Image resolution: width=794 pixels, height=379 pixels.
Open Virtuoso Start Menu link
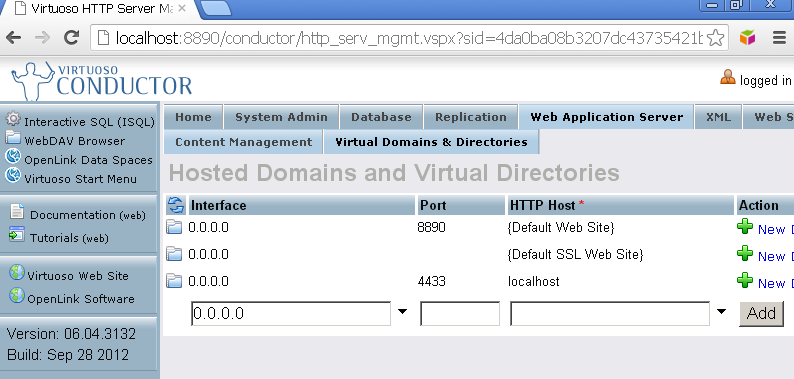pyautogui.click(x=80, y=179)
